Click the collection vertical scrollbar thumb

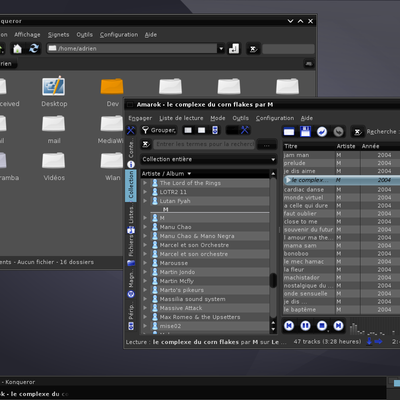[273, 280]
